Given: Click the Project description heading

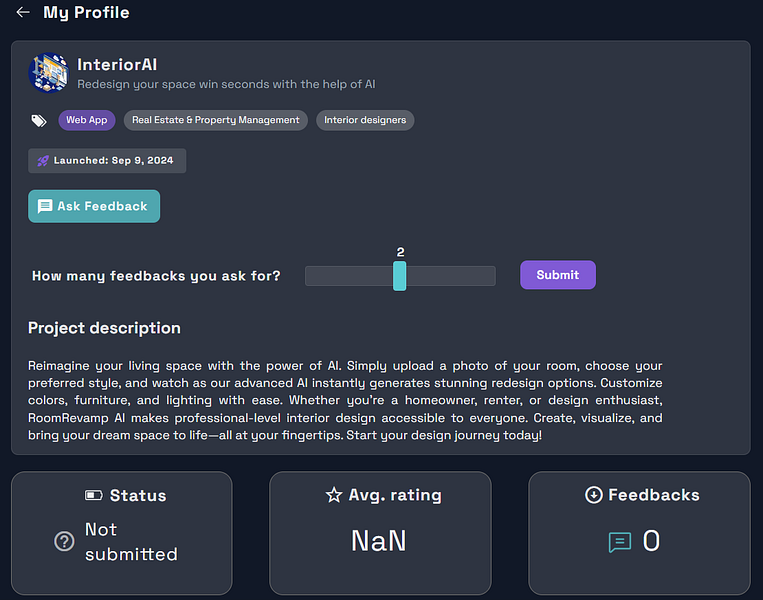Looking at the screenshot, I should (x=104, y=328).
